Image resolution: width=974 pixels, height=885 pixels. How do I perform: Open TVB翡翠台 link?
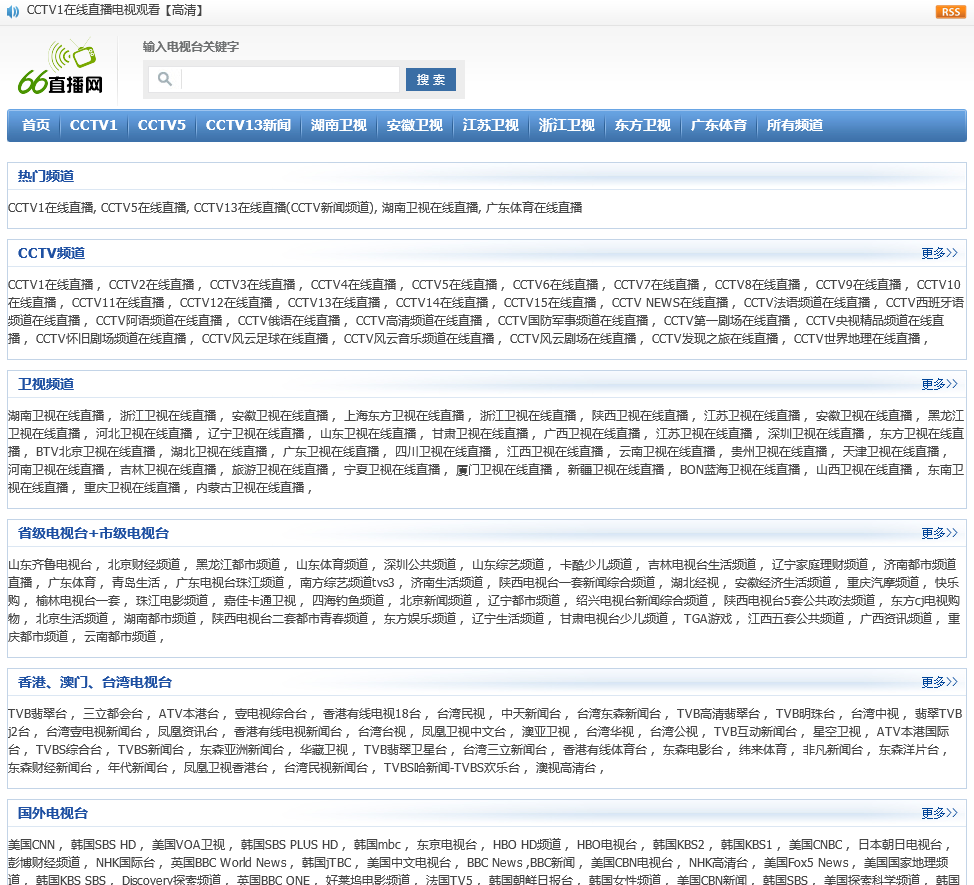37,714
